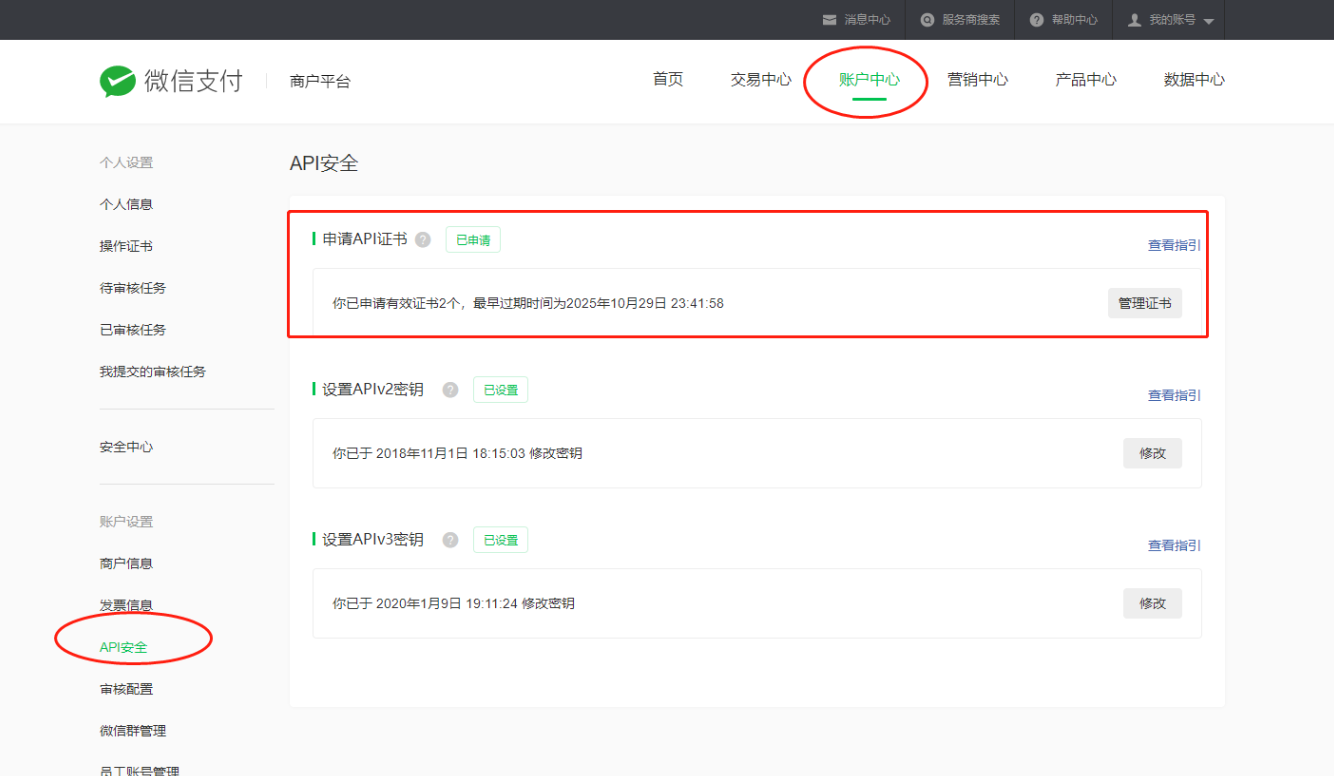Open the 产品中心 tab
The width and height of the screenshot is (1334, 776).
(x=1086, y=80)
